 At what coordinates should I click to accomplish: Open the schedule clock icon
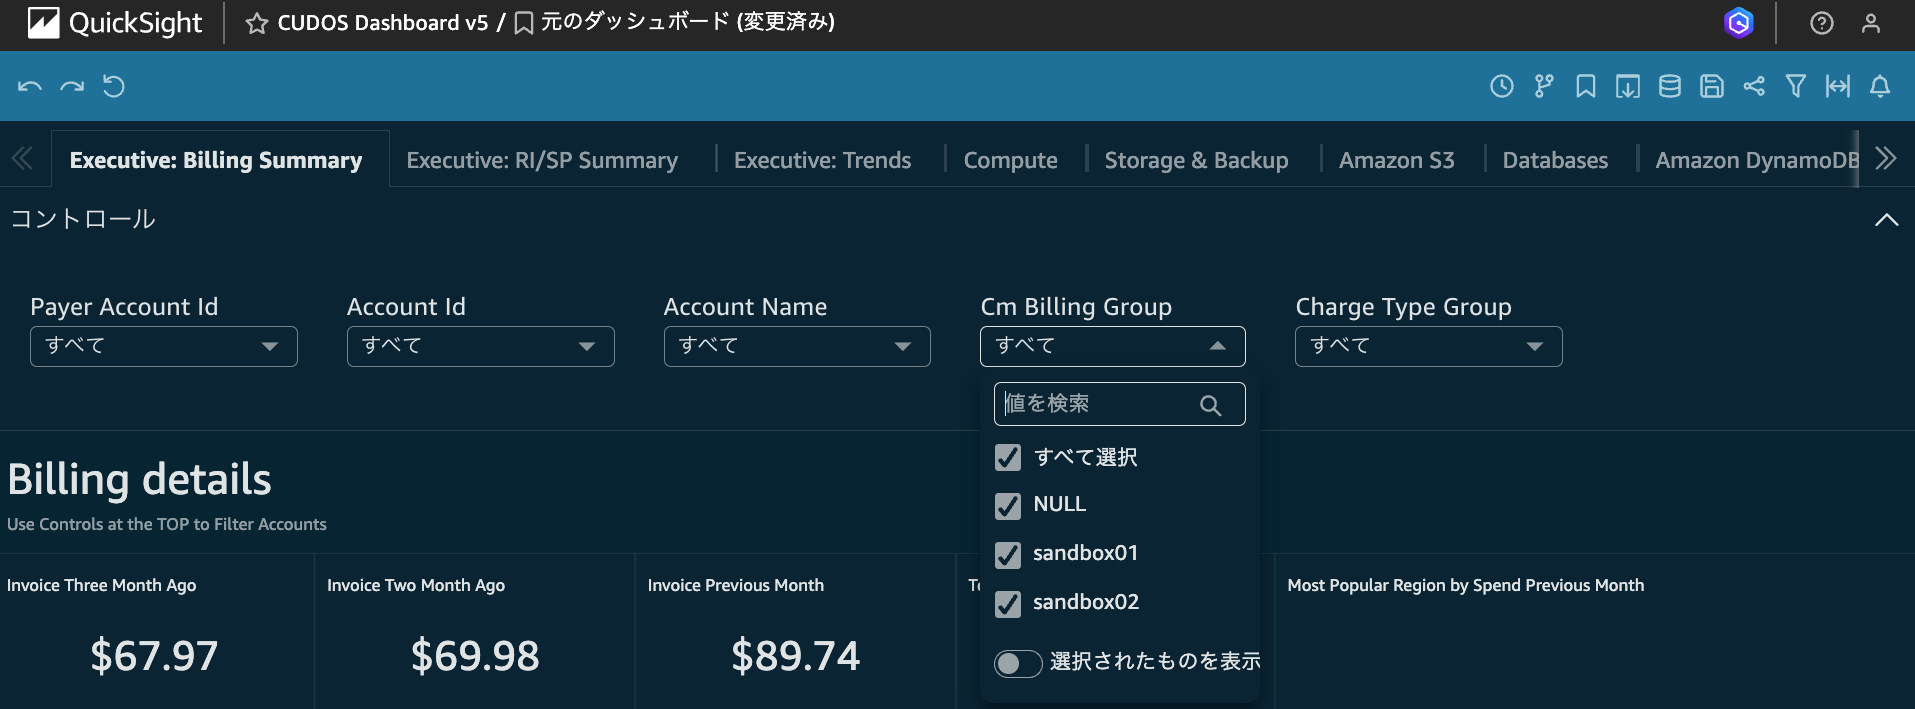pos(1502,86)
